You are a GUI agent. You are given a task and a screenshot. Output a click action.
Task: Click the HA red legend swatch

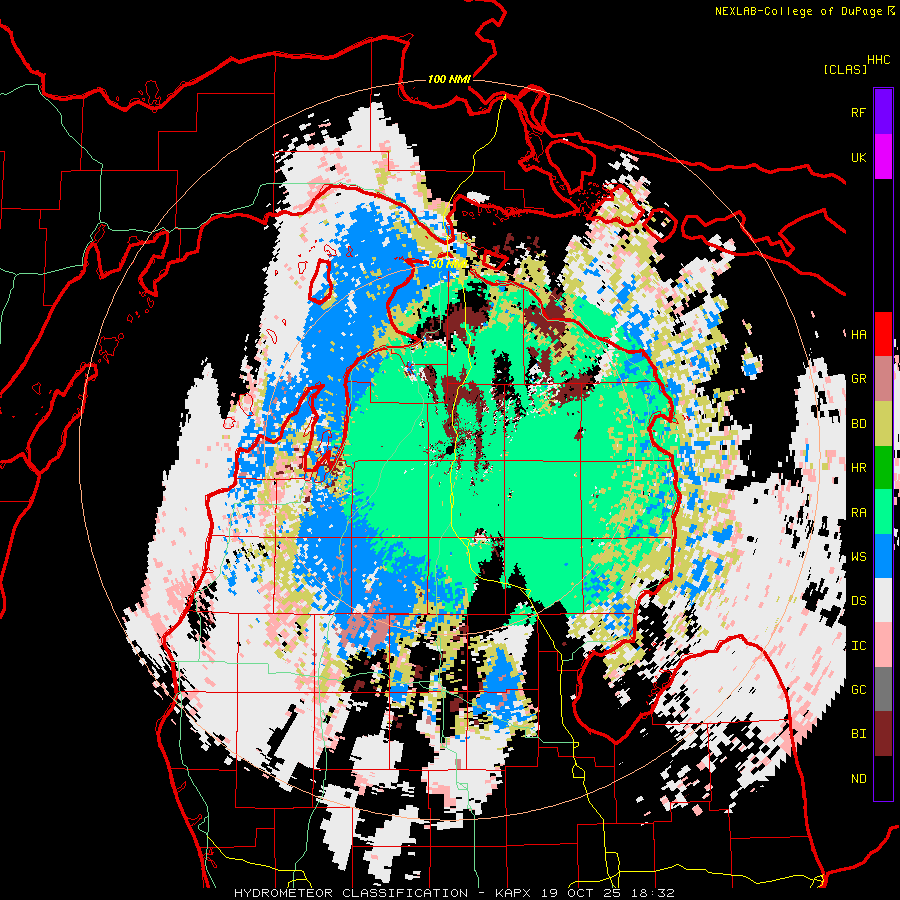pos(883,334)
